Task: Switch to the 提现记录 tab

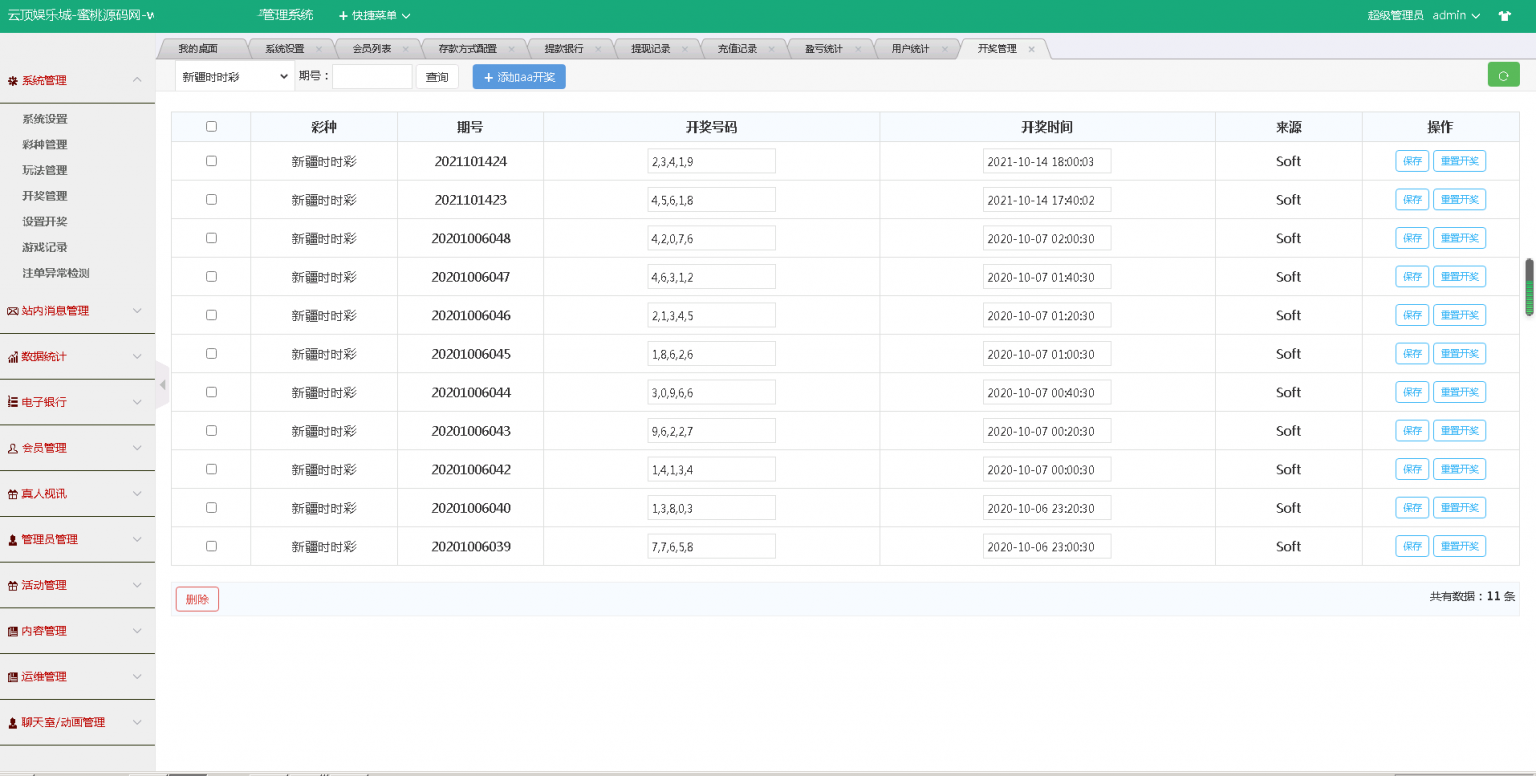Action: pyautogui.click(x=650, y=49)
